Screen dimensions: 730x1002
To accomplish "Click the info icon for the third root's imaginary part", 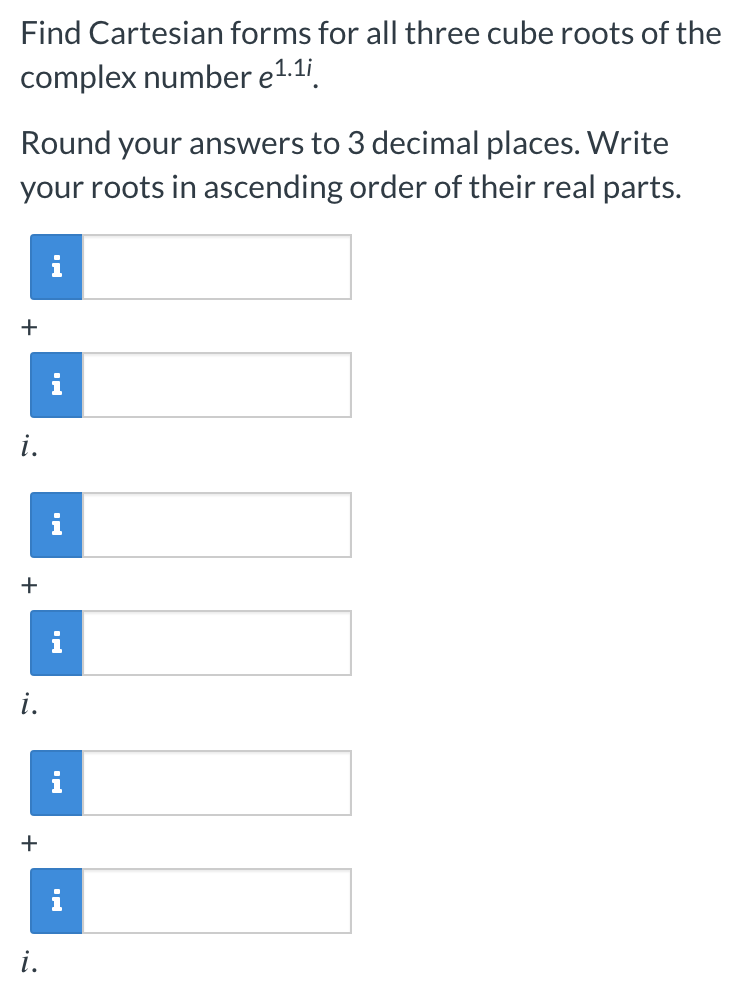I will point(56,900).
